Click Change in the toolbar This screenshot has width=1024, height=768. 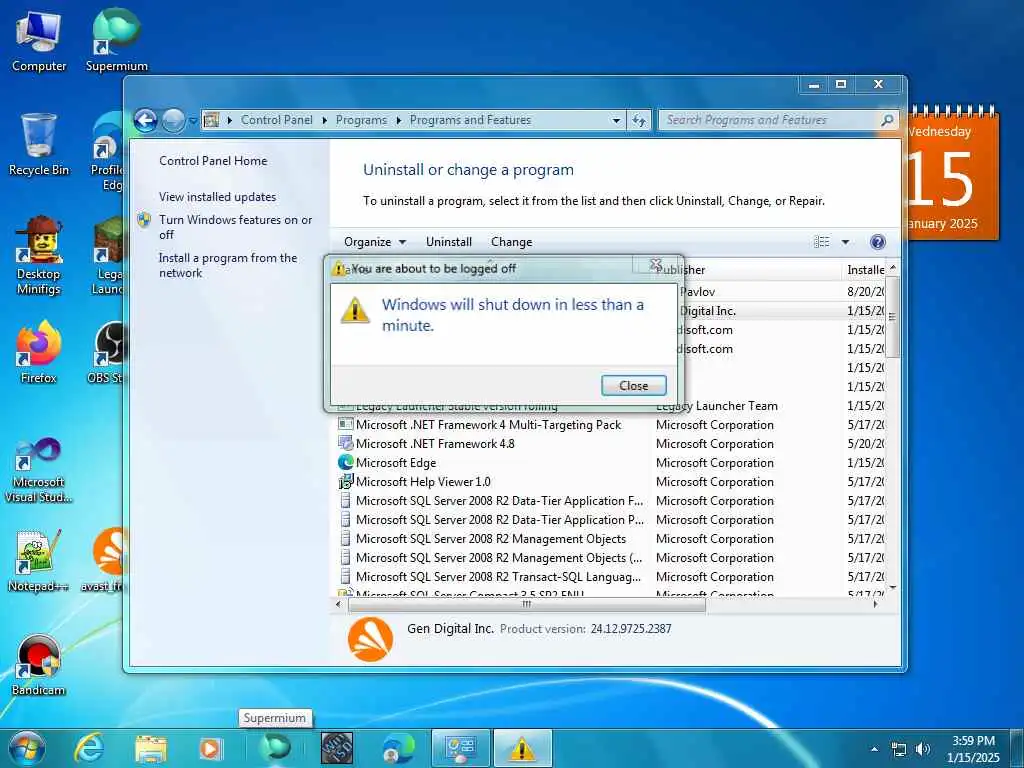click(511, 242)
